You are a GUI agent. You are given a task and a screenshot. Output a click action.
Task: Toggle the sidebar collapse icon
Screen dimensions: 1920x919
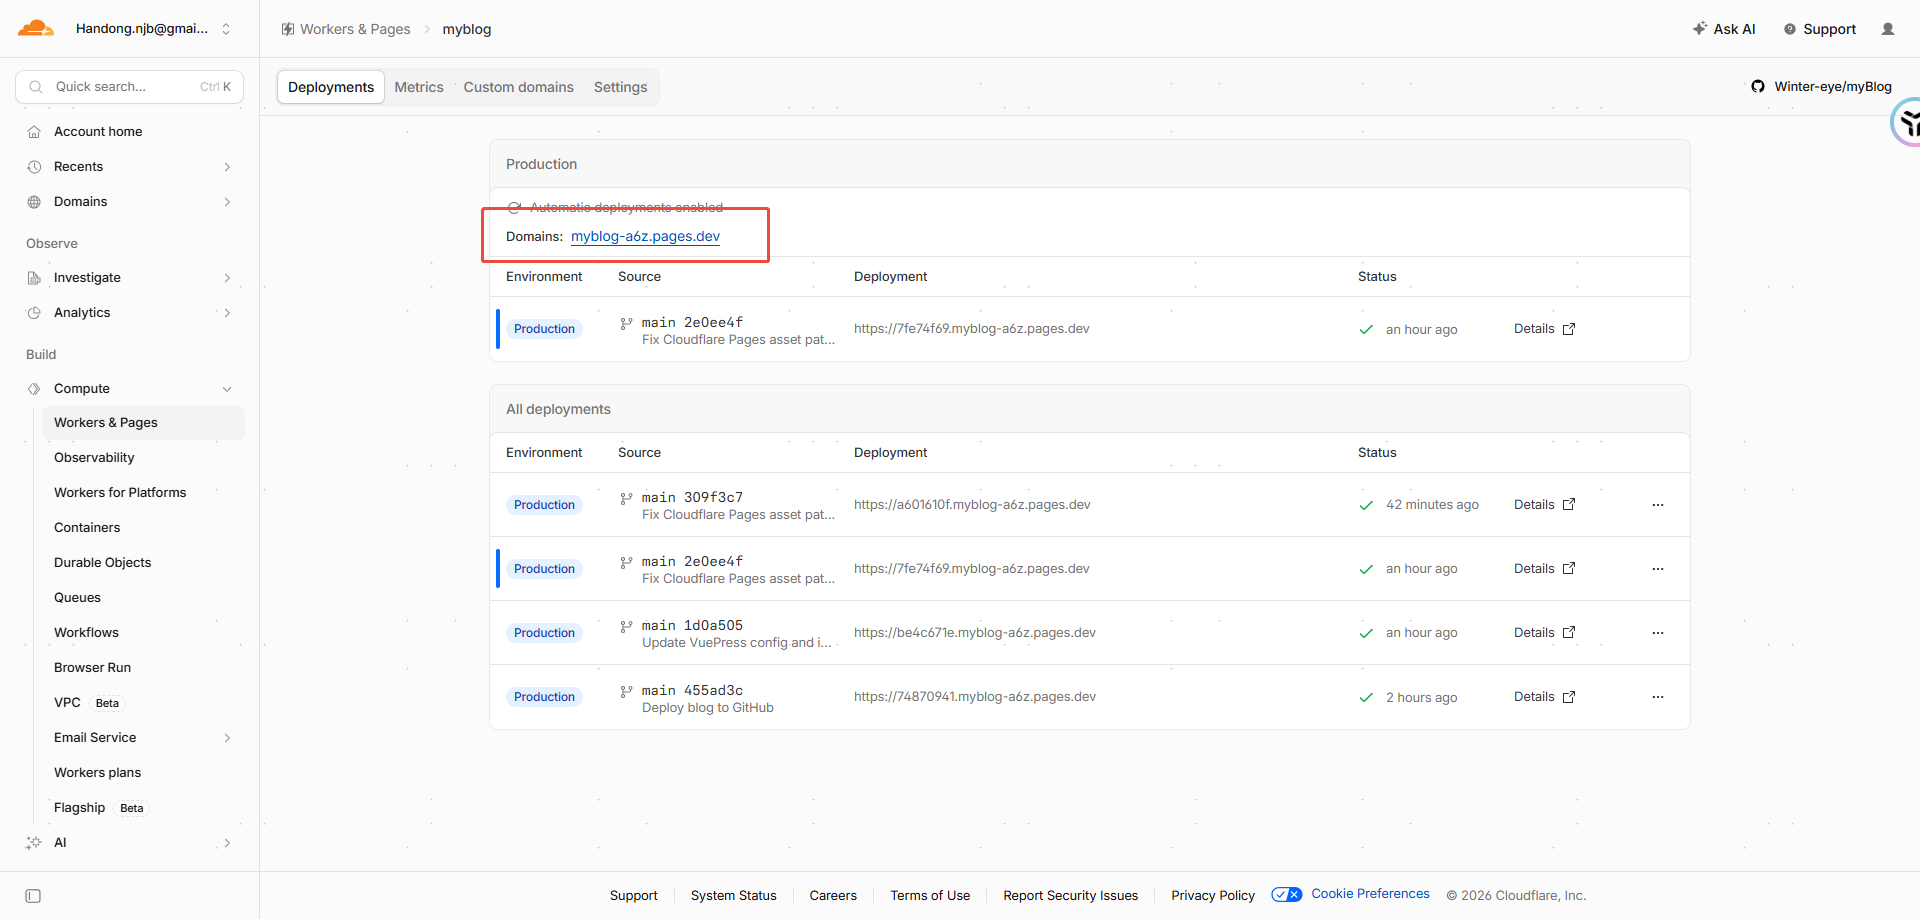click(x=33, y=896)
